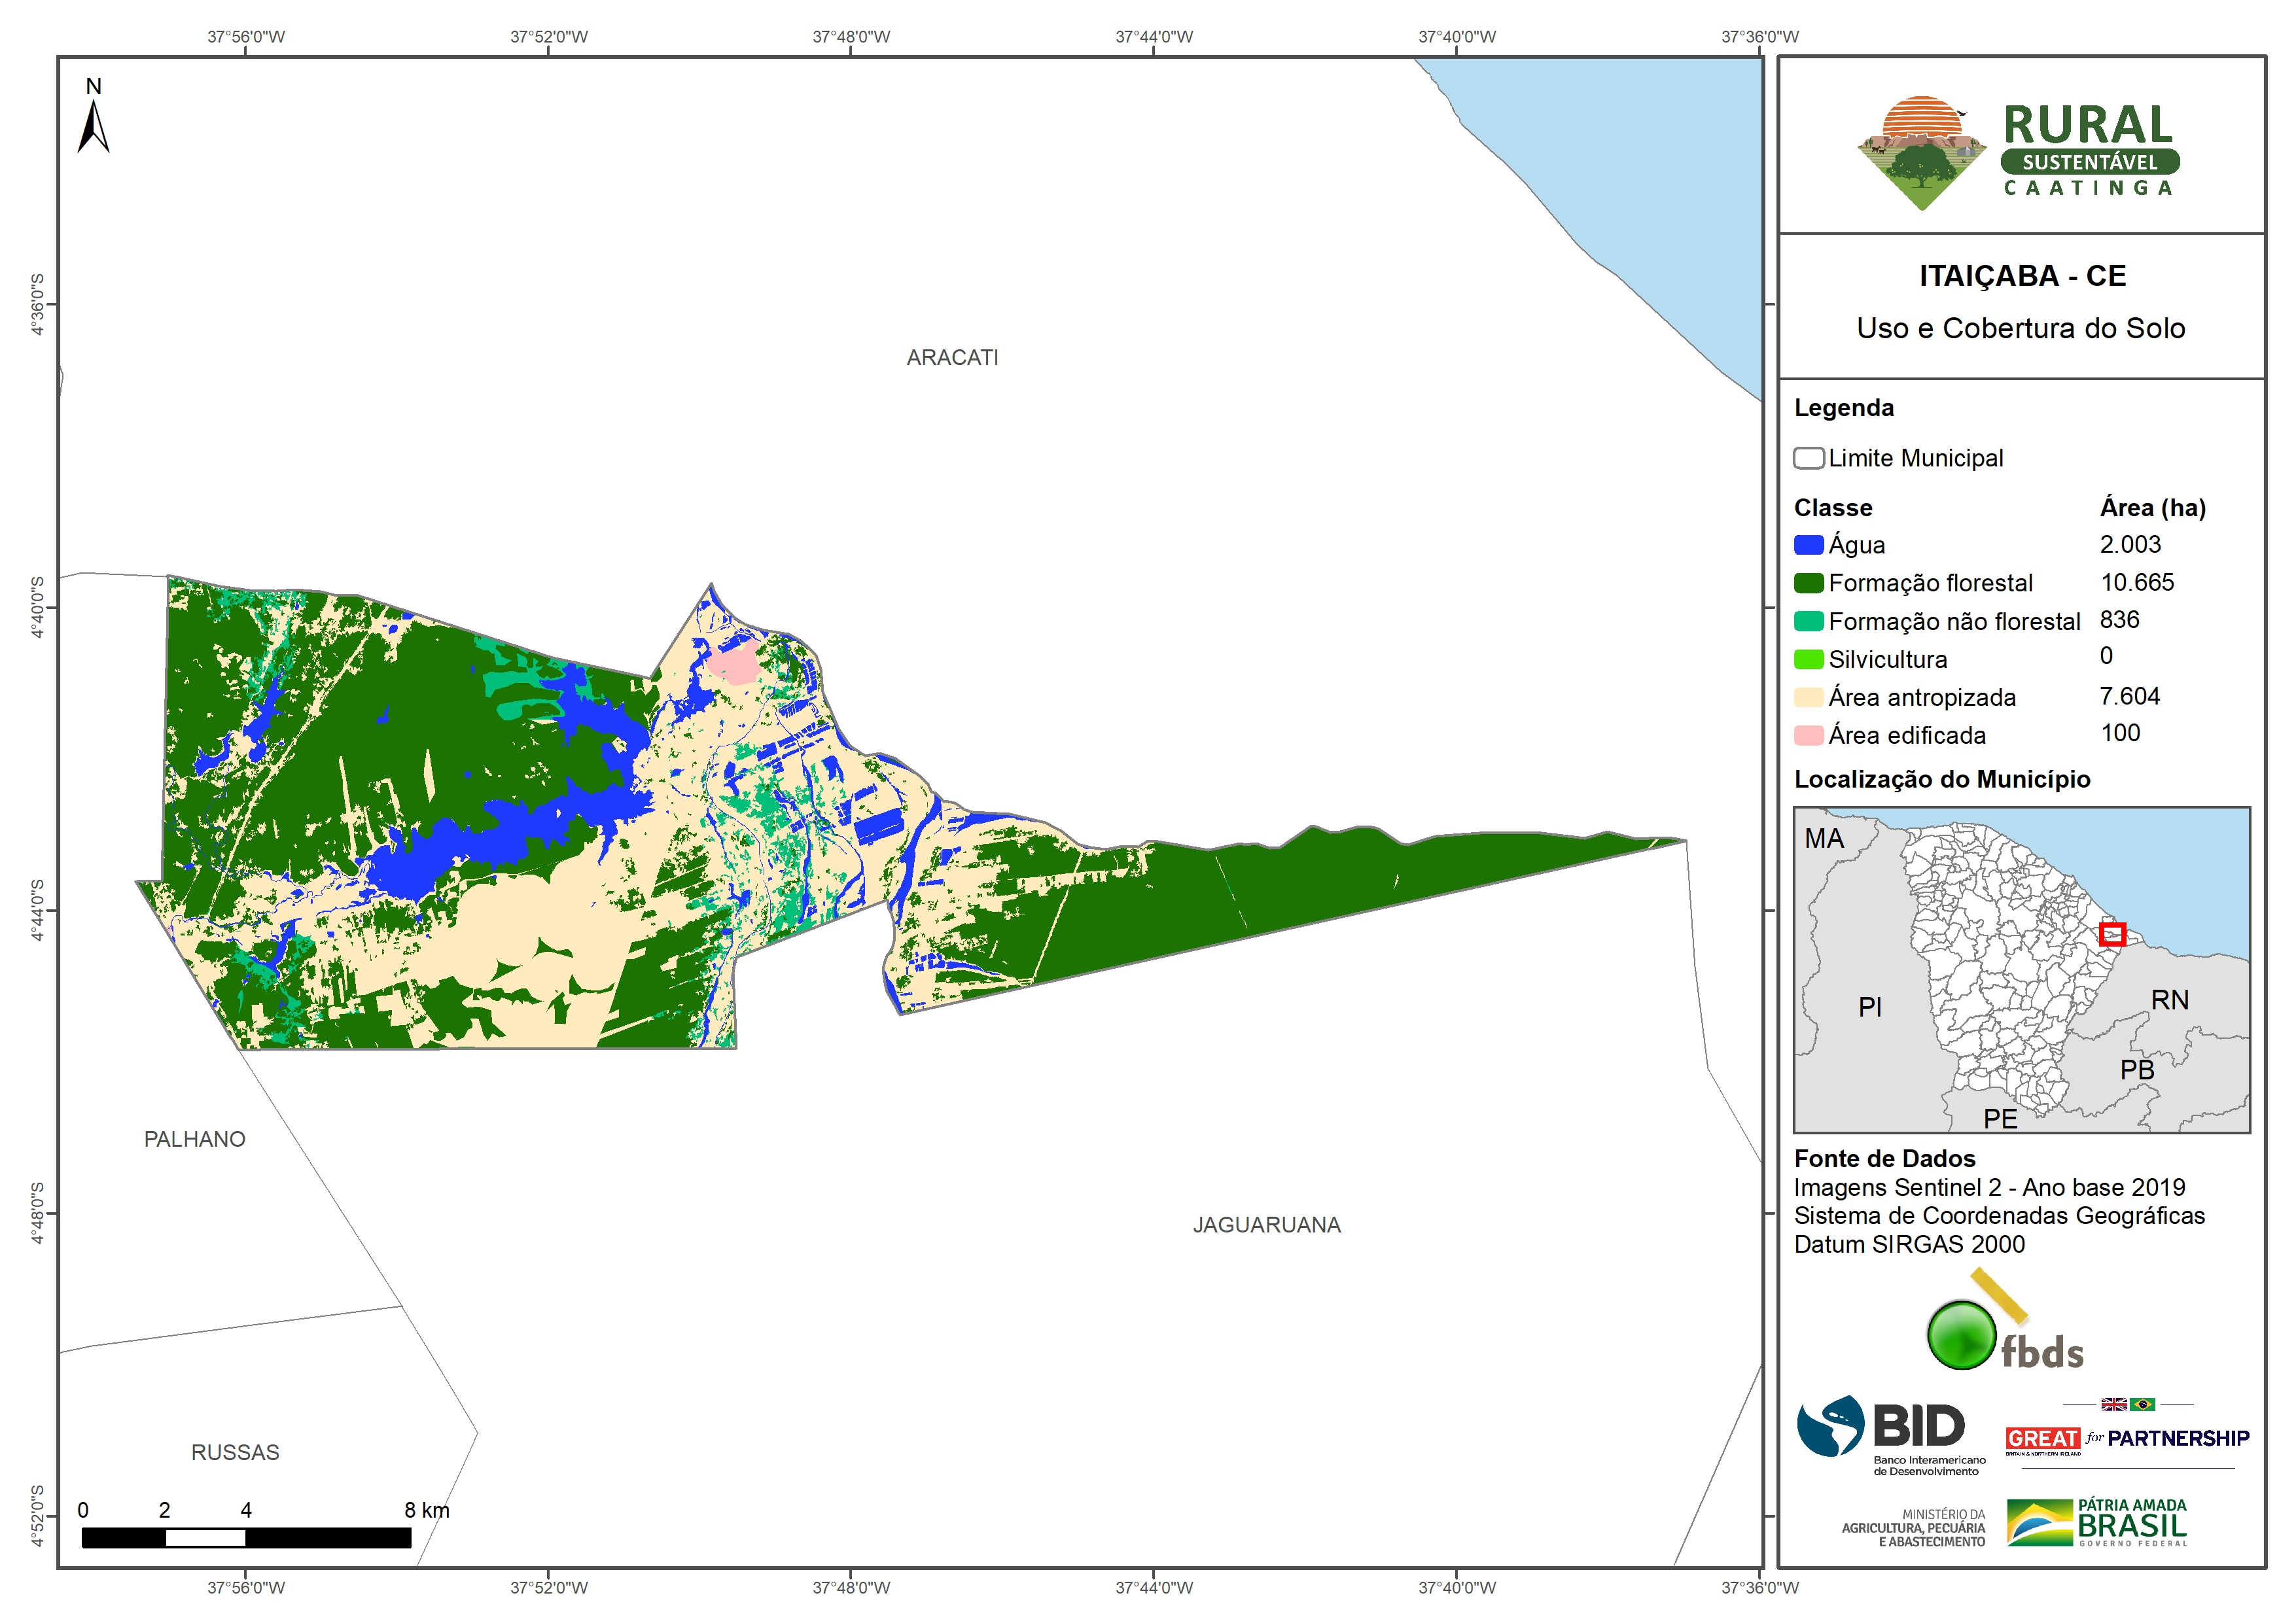The width and height of the screenshot is (2296, 1623).
Task: Click the north arrow compass icon
Action: (x=93, y=125)
